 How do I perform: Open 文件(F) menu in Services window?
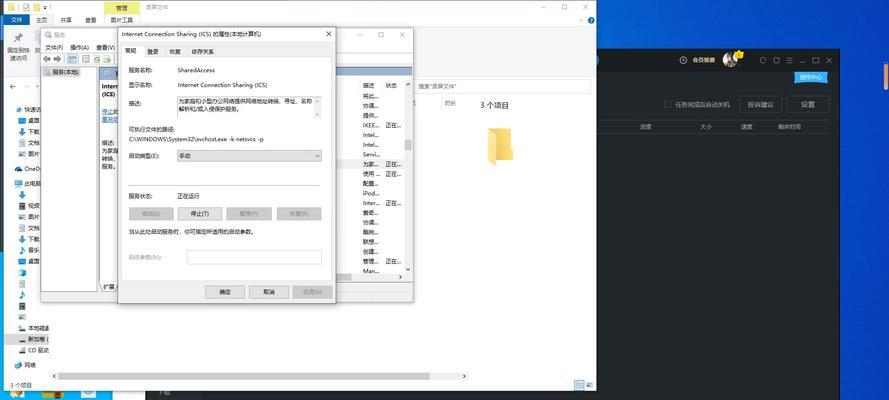54,48
